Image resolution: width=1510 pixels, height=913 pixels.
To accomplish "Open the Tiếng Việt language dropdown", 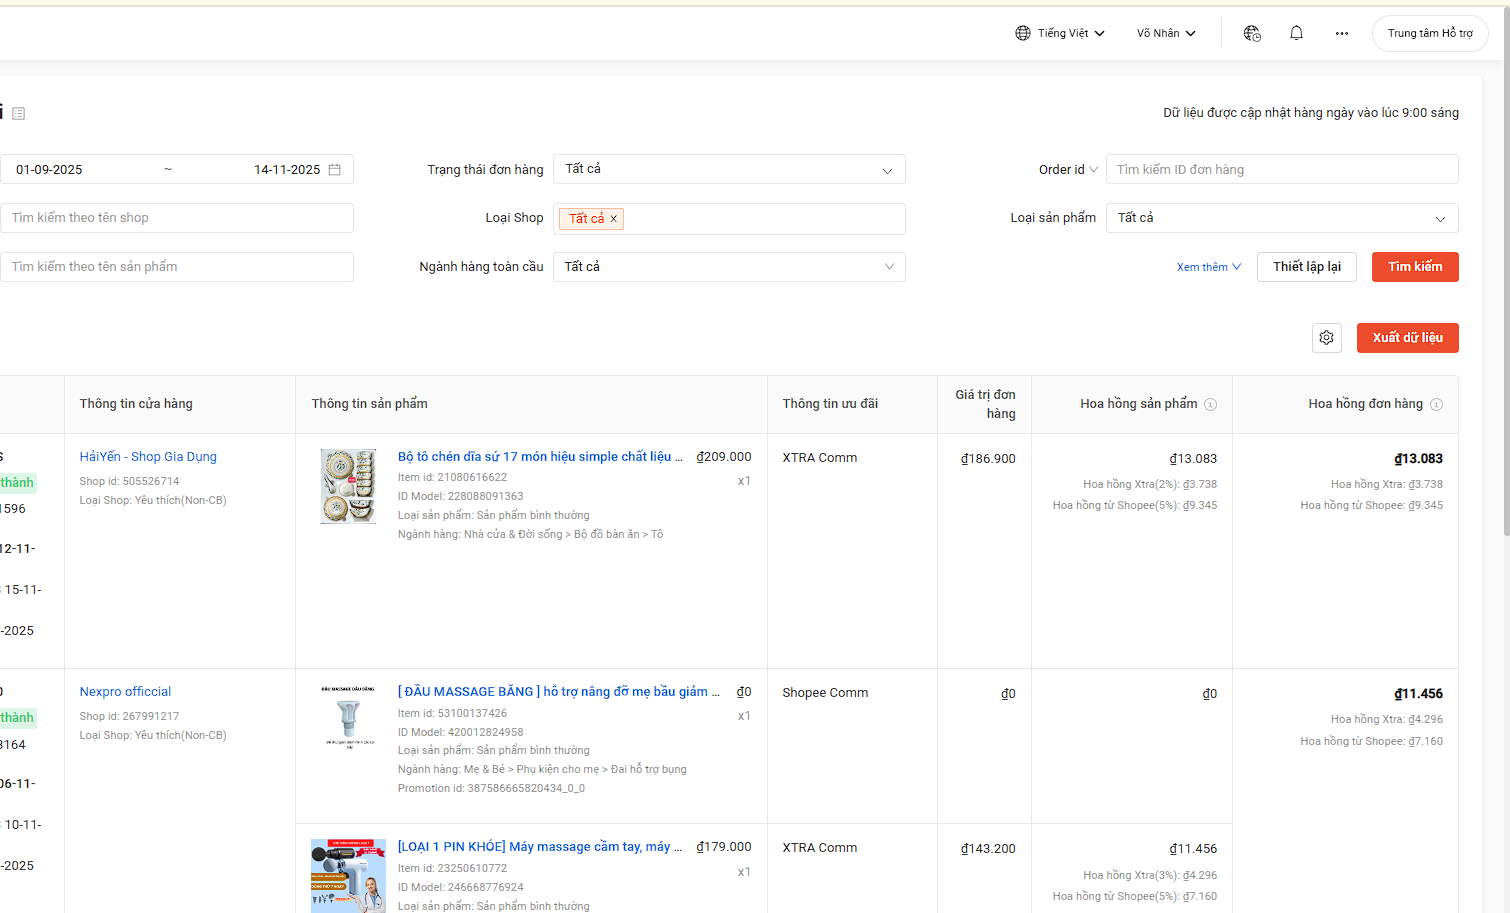I will 1060,33.
